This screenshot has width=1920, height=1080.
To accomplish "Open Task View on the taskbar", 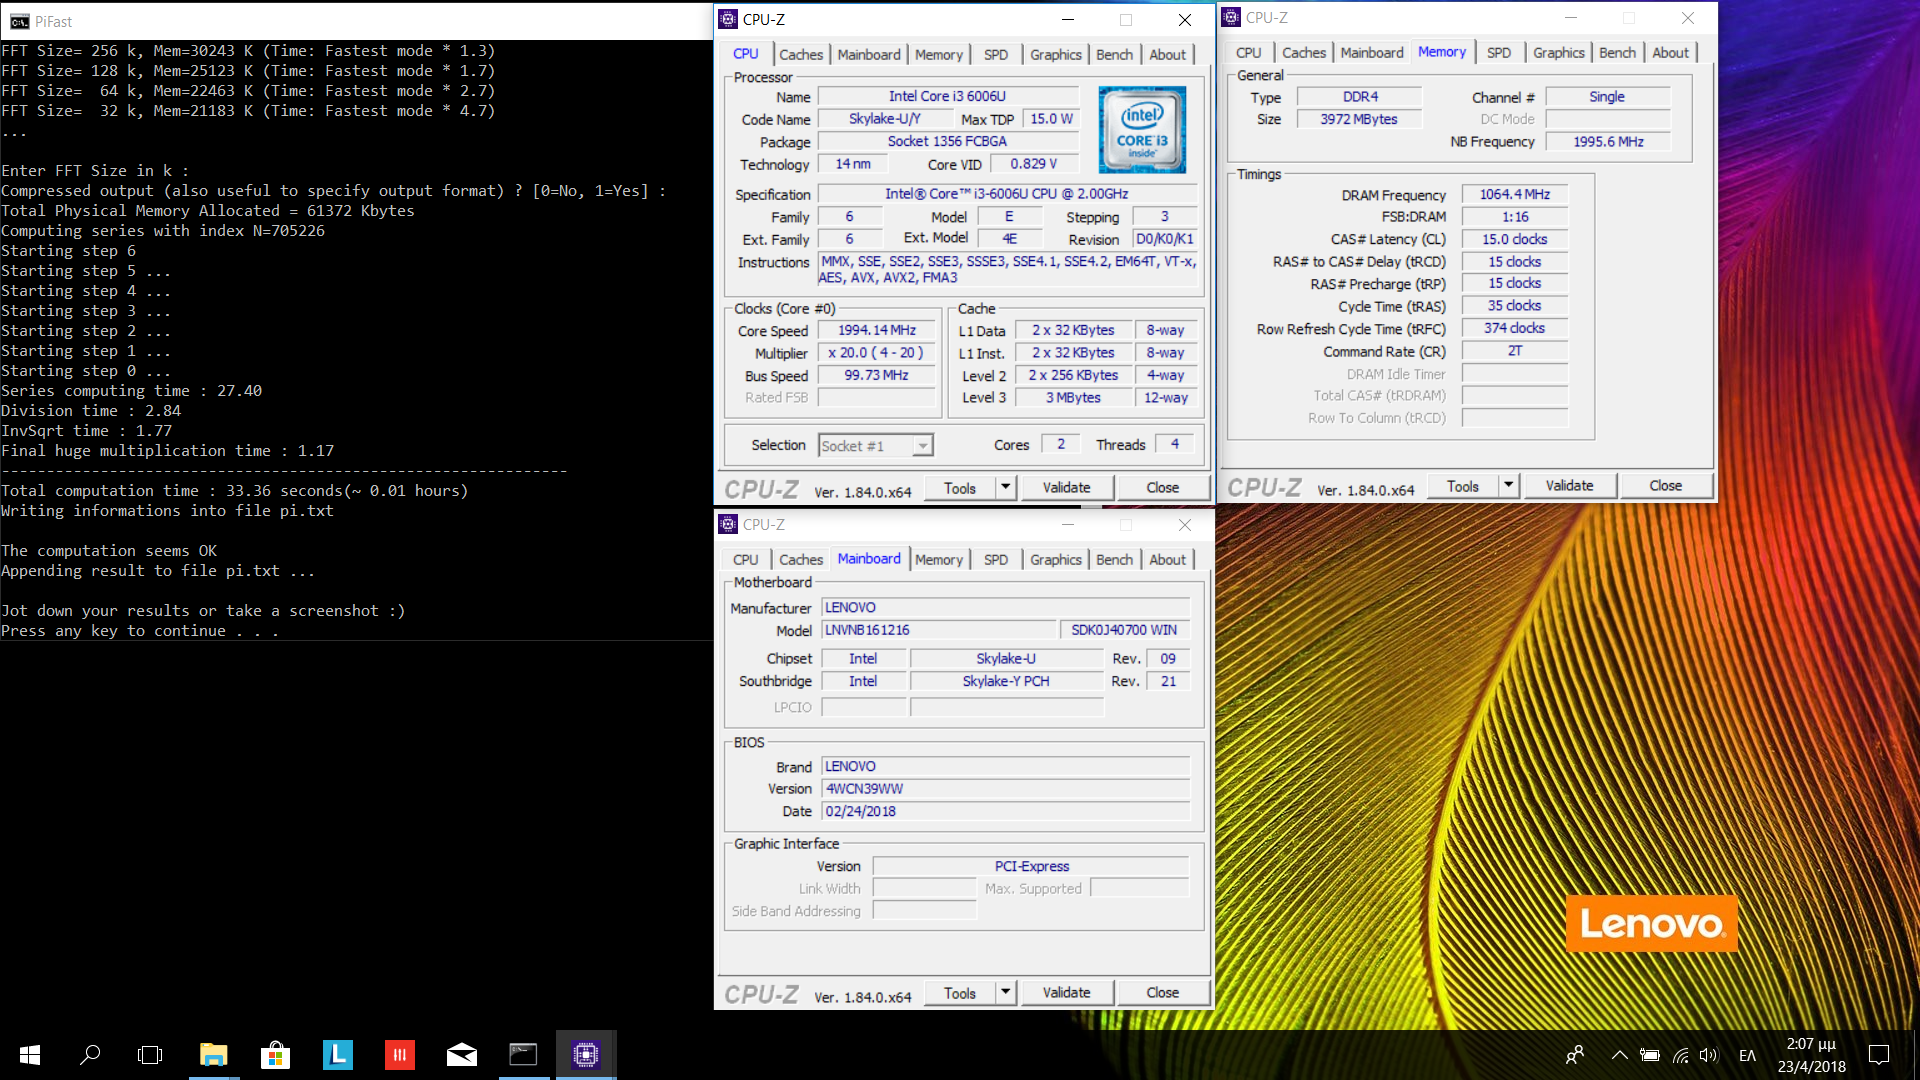I will click(150, 1055).
